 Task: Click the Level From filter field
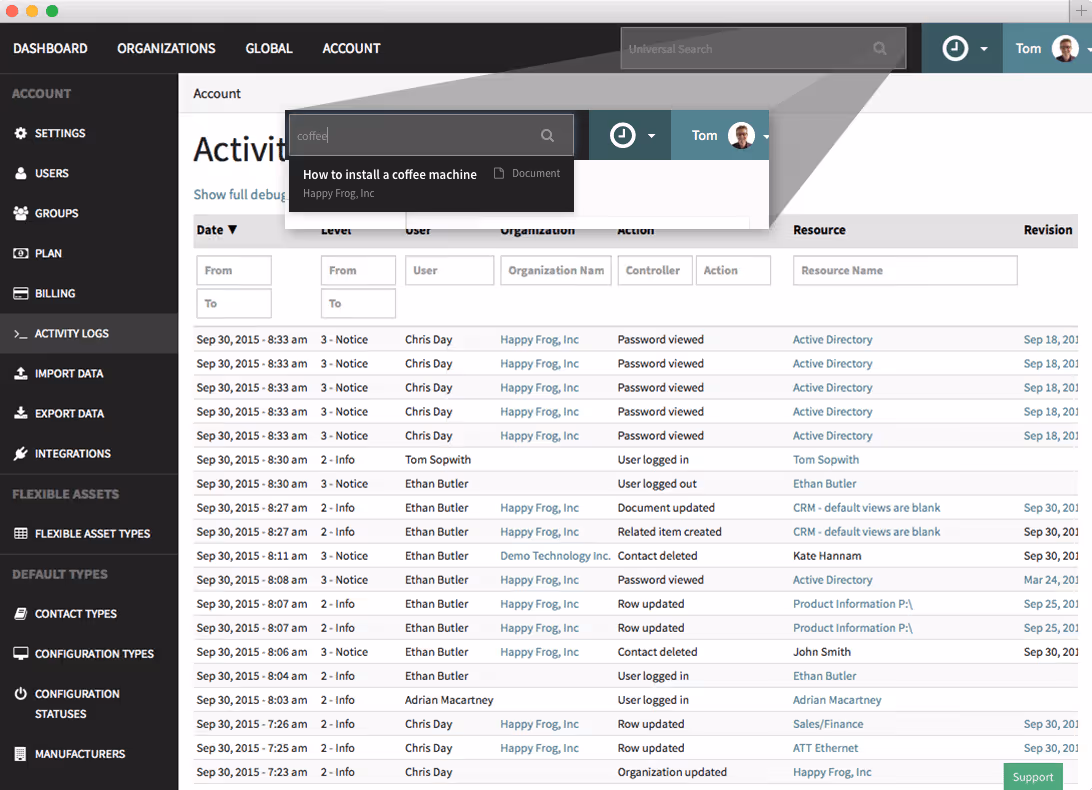(358, 270)
